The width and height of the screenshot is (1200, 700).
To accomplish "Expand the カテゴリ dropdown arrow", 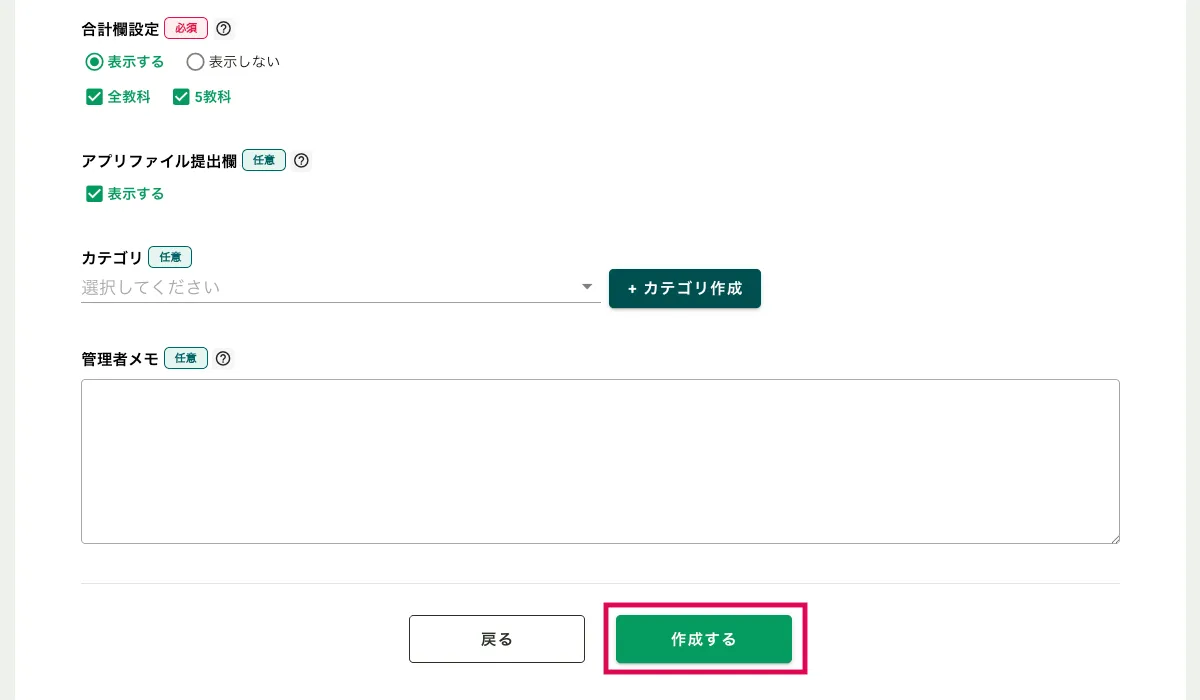I will coord(587,288).
